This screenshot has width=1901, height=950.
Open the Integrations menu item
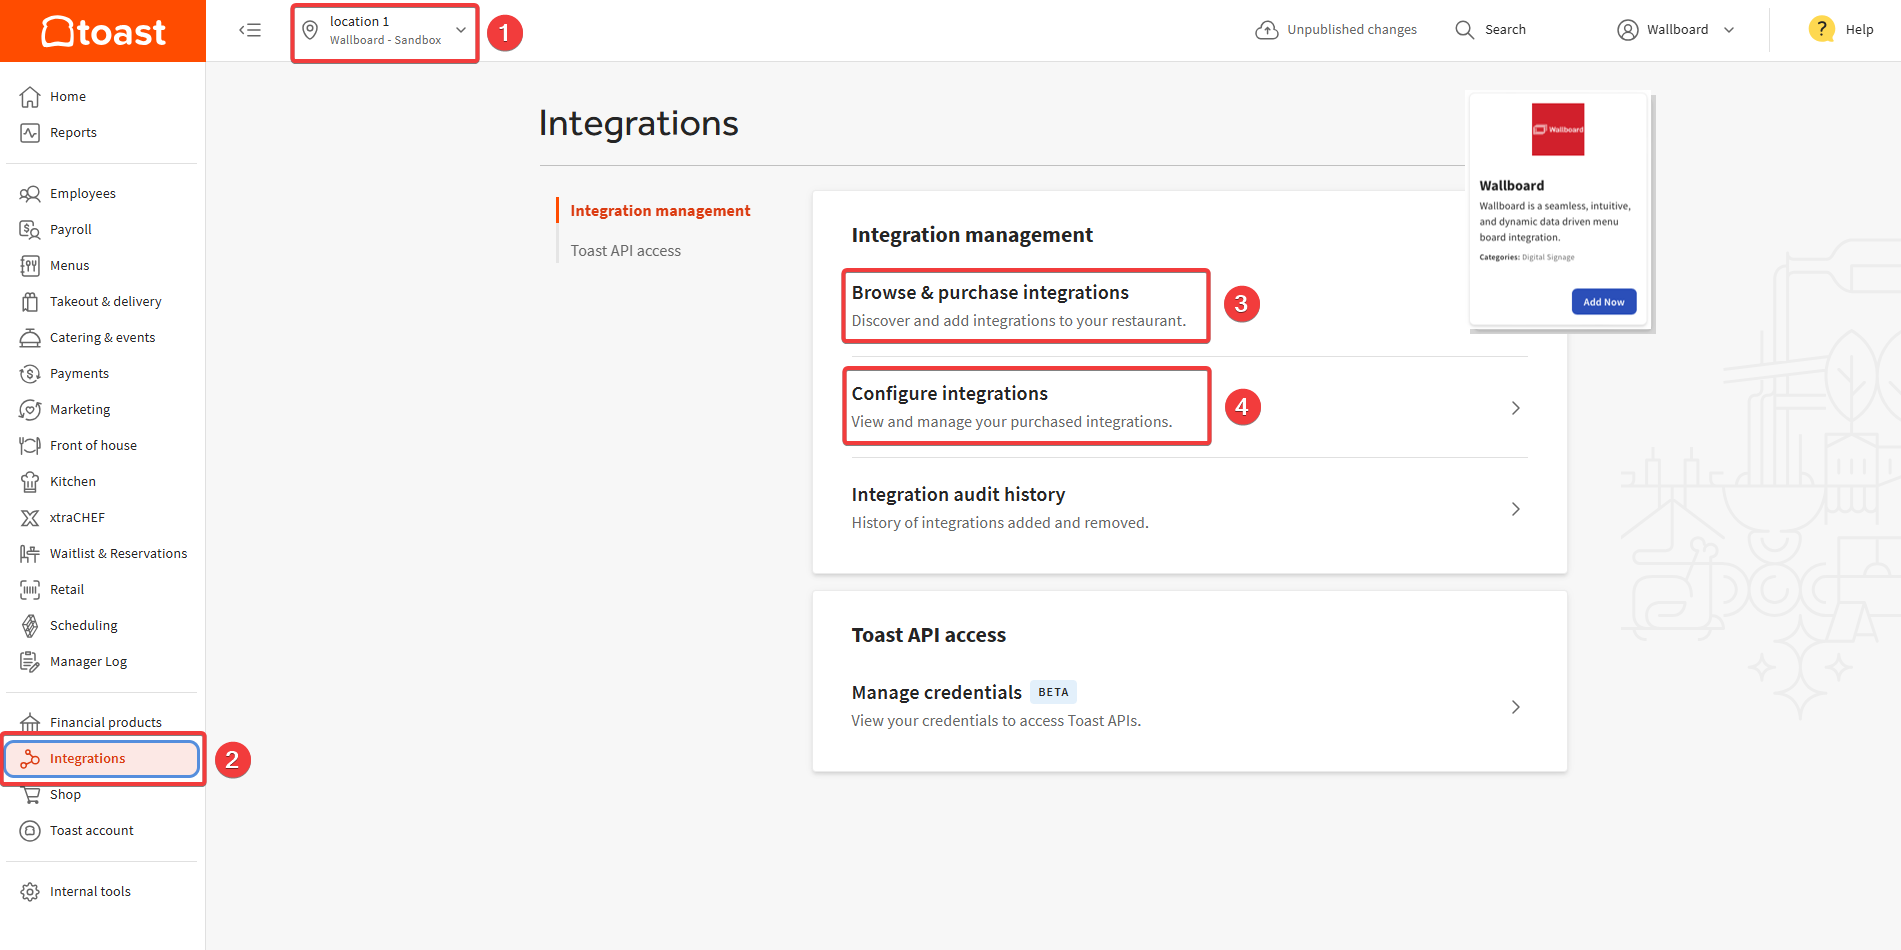click(103, 759)
